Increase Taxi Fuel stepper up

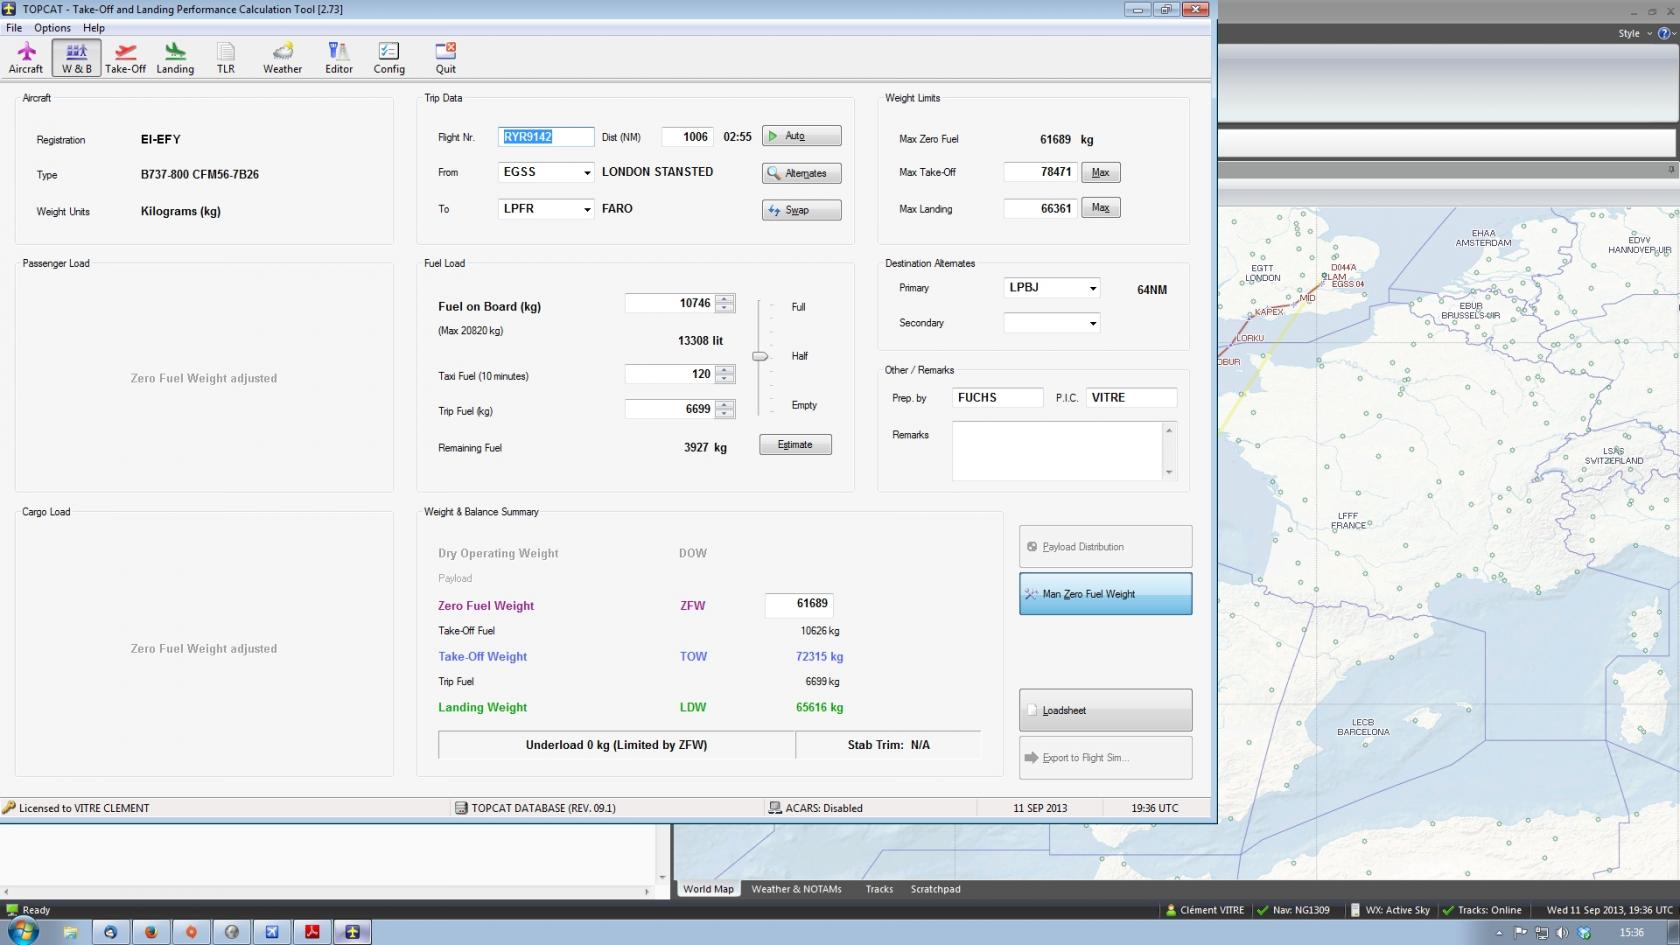point(725,370)
